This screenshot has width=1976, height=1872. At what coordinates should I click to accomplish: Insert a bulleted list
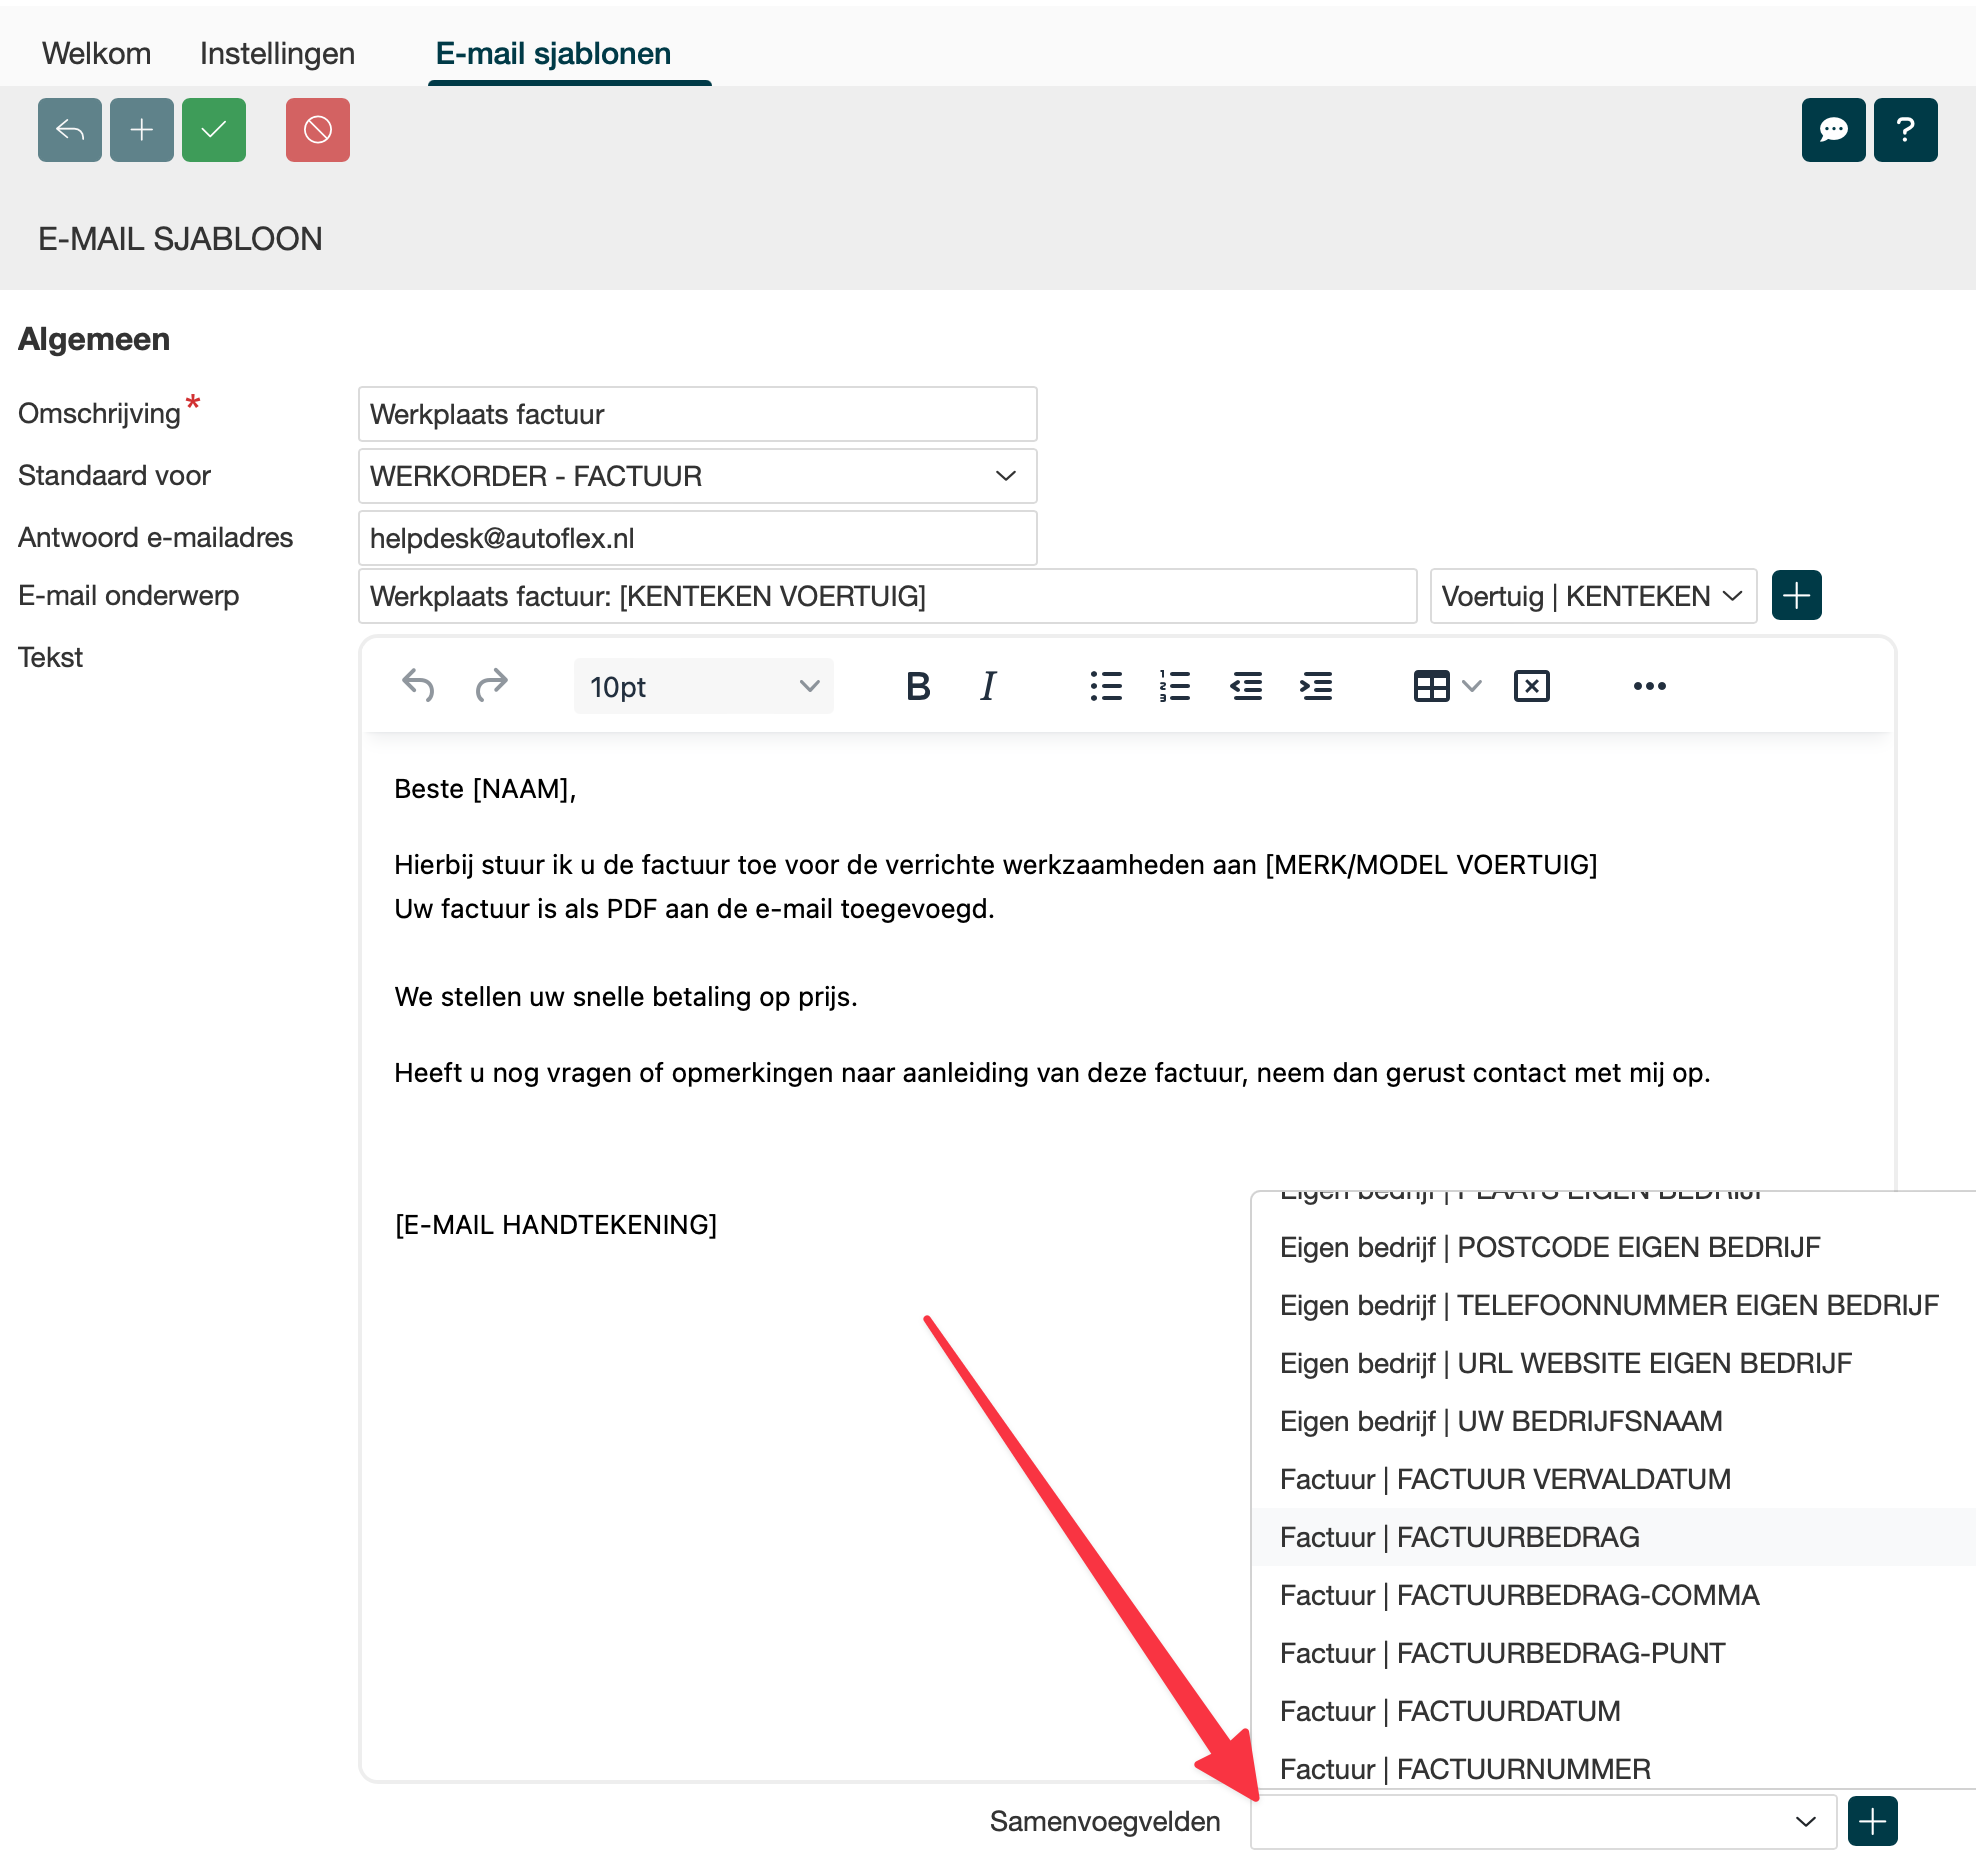click(x=1105, y=686)
